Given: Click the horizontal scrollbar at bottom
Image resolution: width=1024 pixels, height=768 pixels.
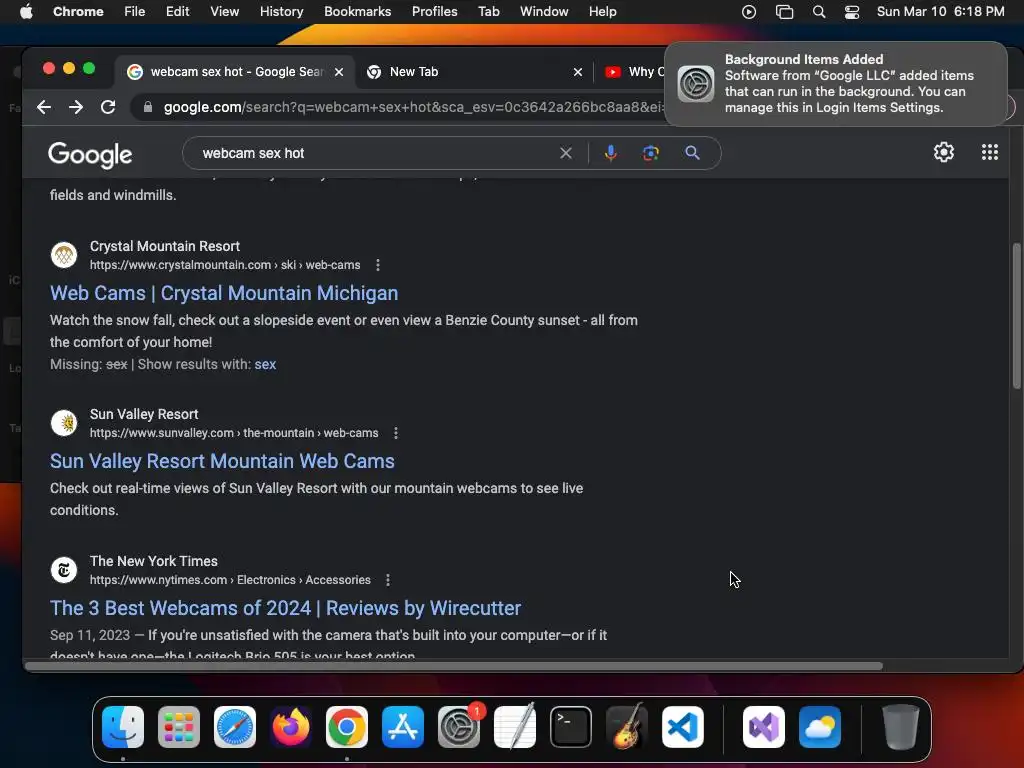Looking at the screenshot, I should [454, 666].
